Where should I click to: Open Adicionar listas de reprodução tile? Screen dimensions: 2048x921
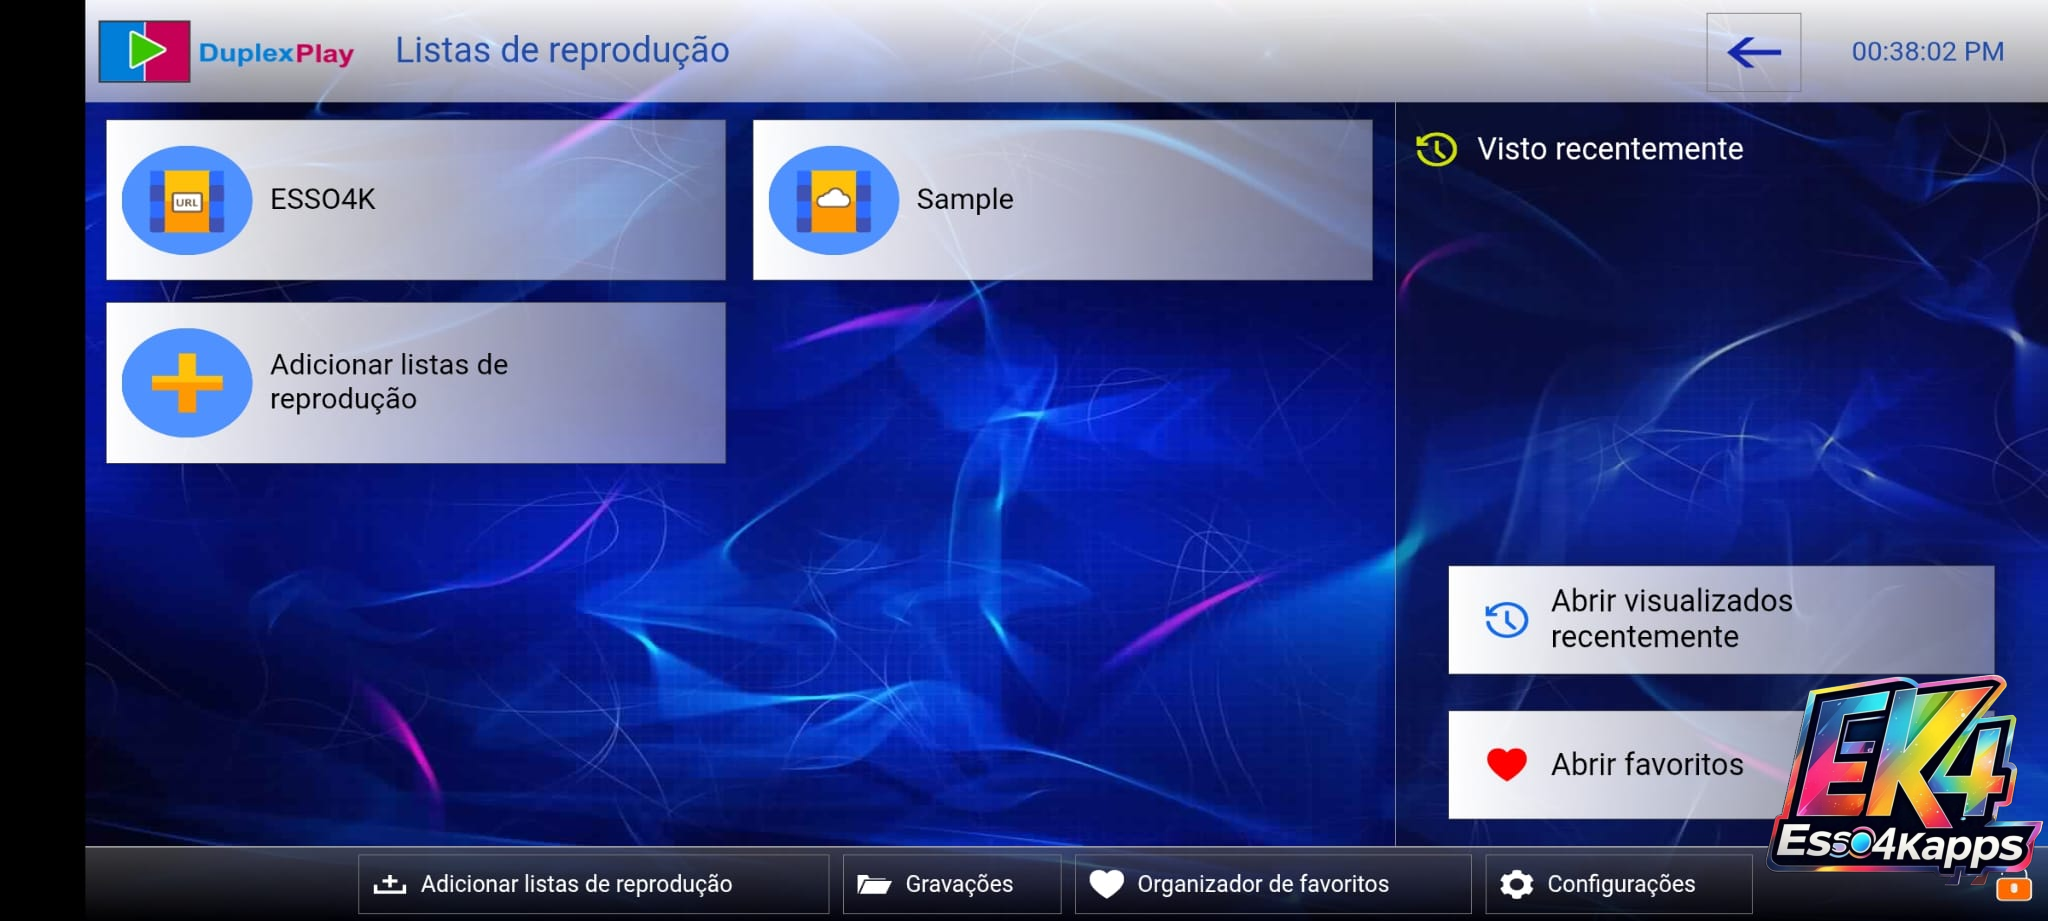tap(416, 382)
